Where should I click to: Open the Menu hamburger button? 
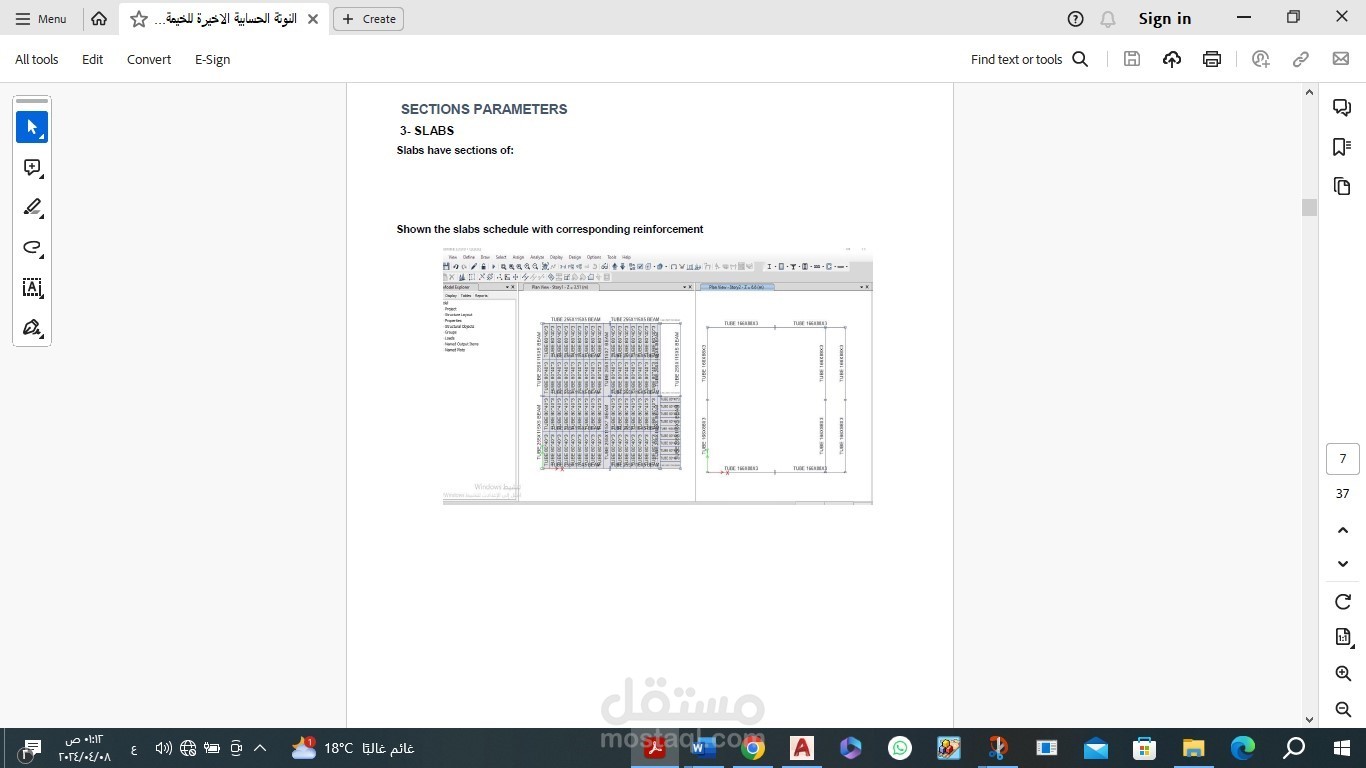[x=41, y=18]
